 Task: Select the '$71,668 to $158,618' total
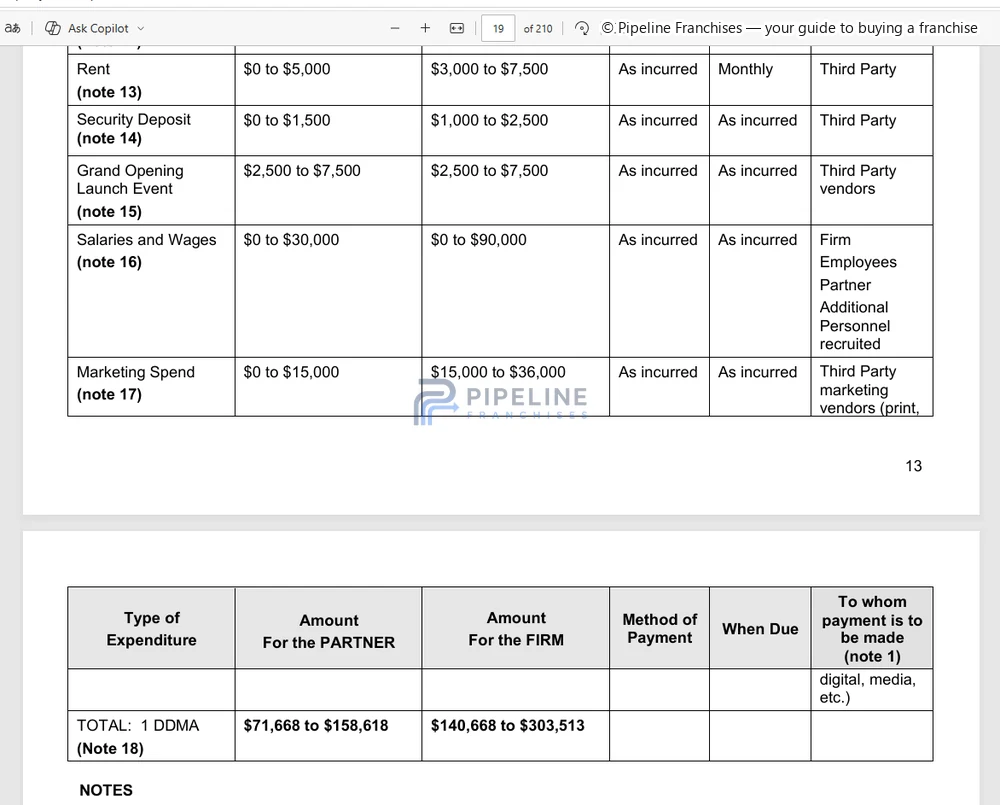coord(316,725)
